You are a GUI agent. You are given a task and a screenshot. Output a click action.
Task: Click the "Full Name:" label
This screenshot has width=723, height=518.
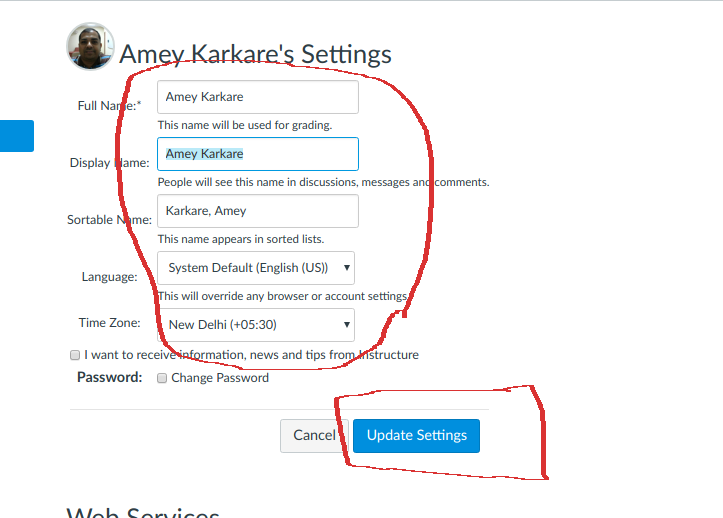(109, 106)
